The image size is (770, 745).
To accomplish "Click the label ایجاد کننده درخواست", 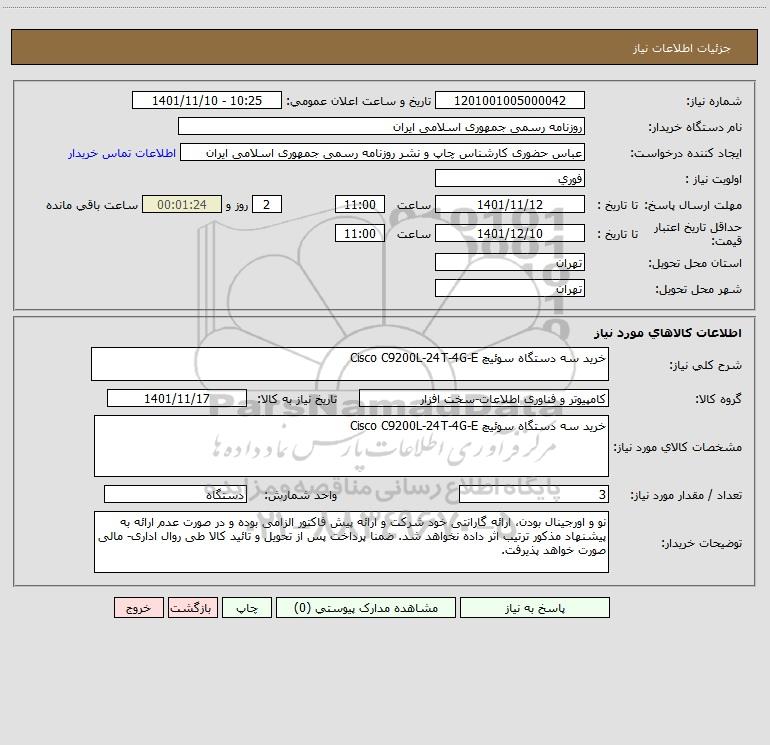I will 686,154.
